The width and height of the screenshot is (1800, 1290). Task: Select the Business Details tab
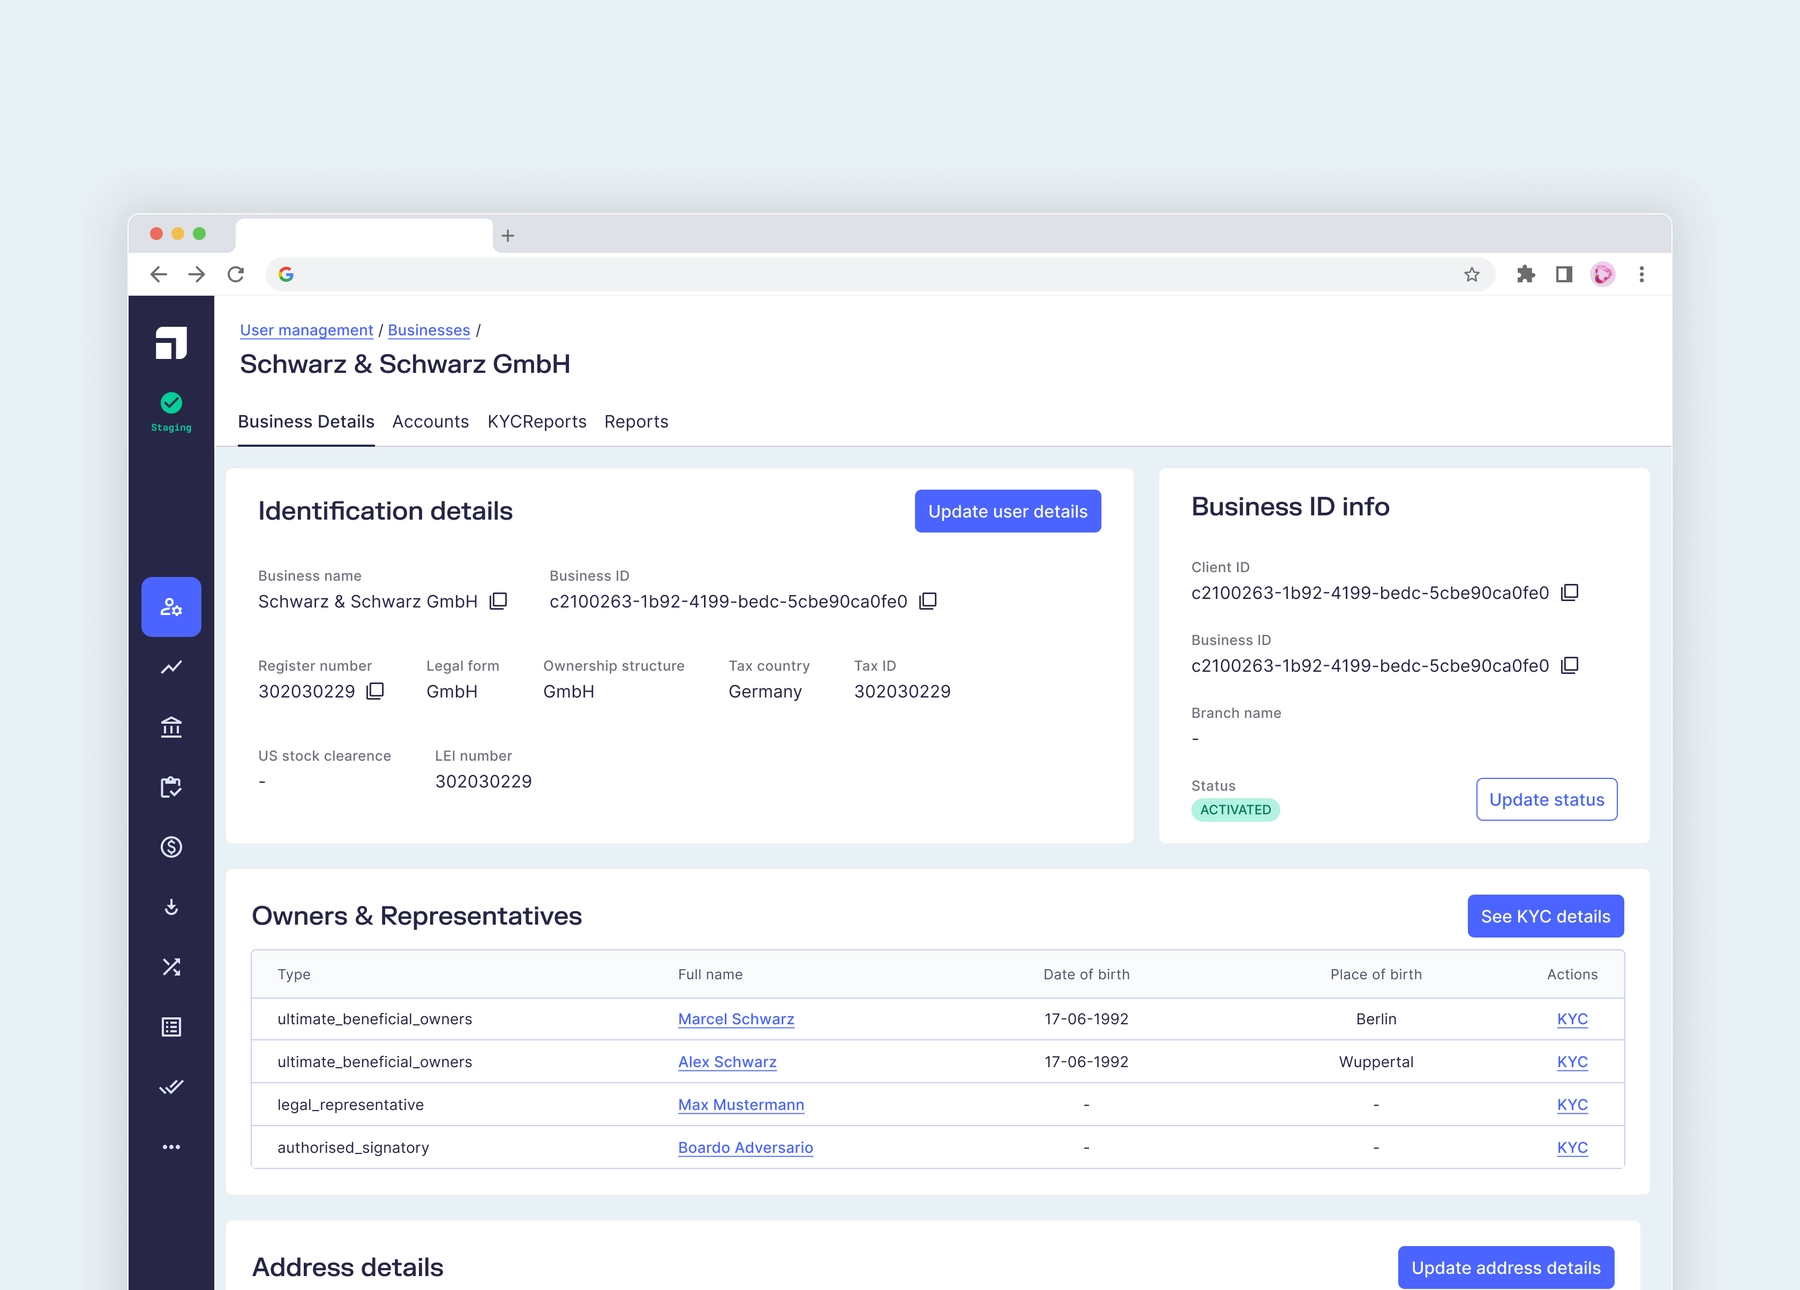coord(306,422)
